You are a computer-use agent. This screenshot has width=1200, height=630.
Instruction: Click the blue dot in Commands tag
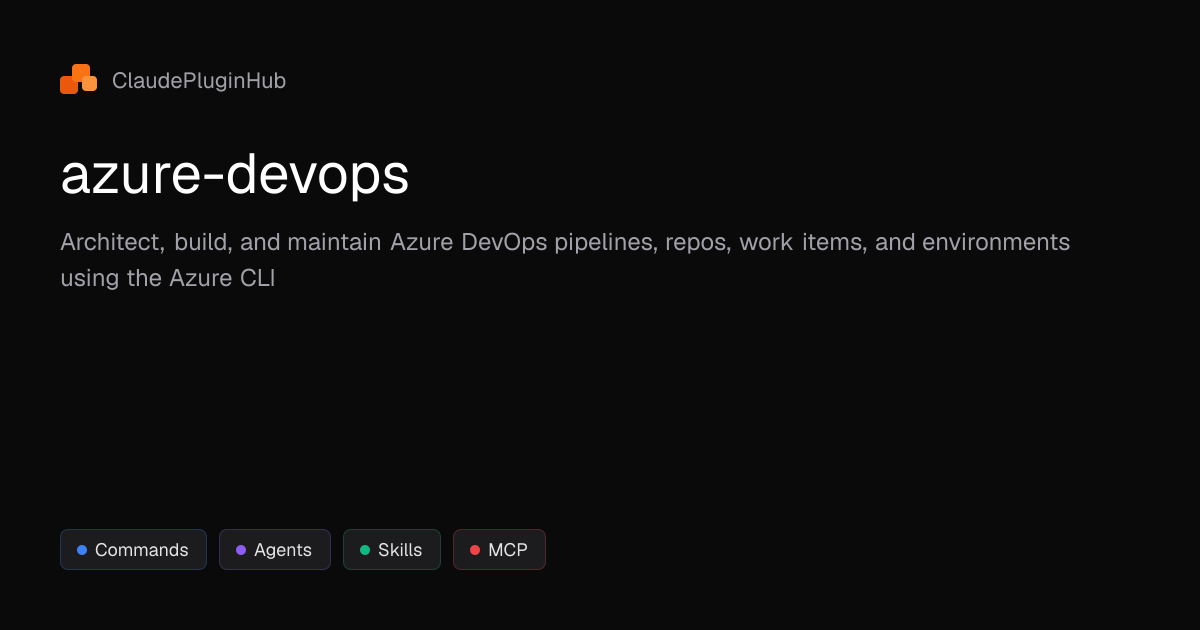(82, 550)
